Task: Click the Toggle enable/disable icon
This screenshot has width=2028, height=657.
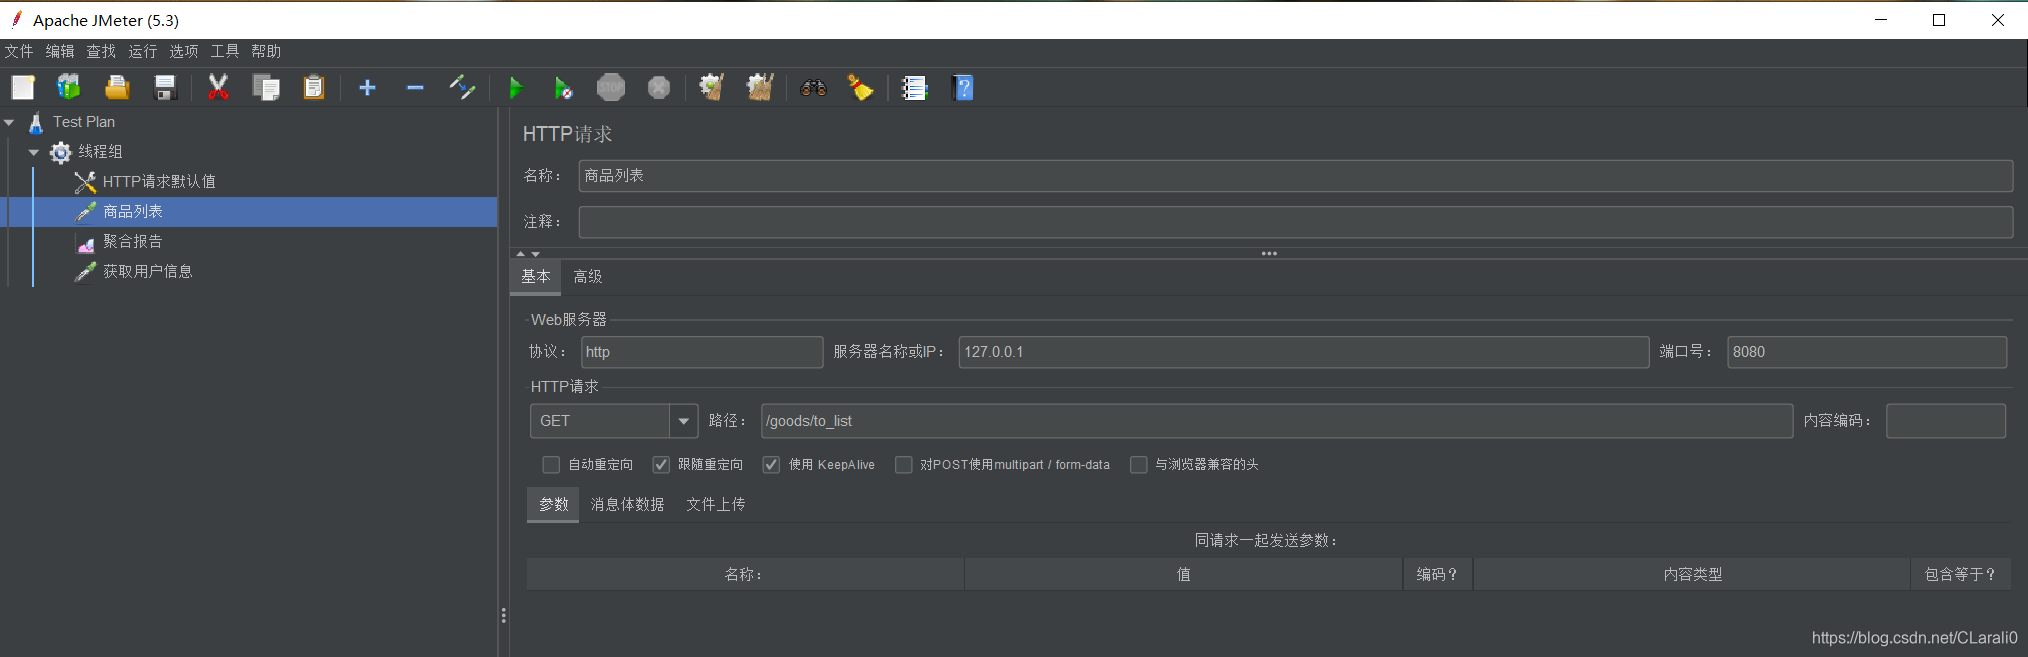Action: point(462,88)
